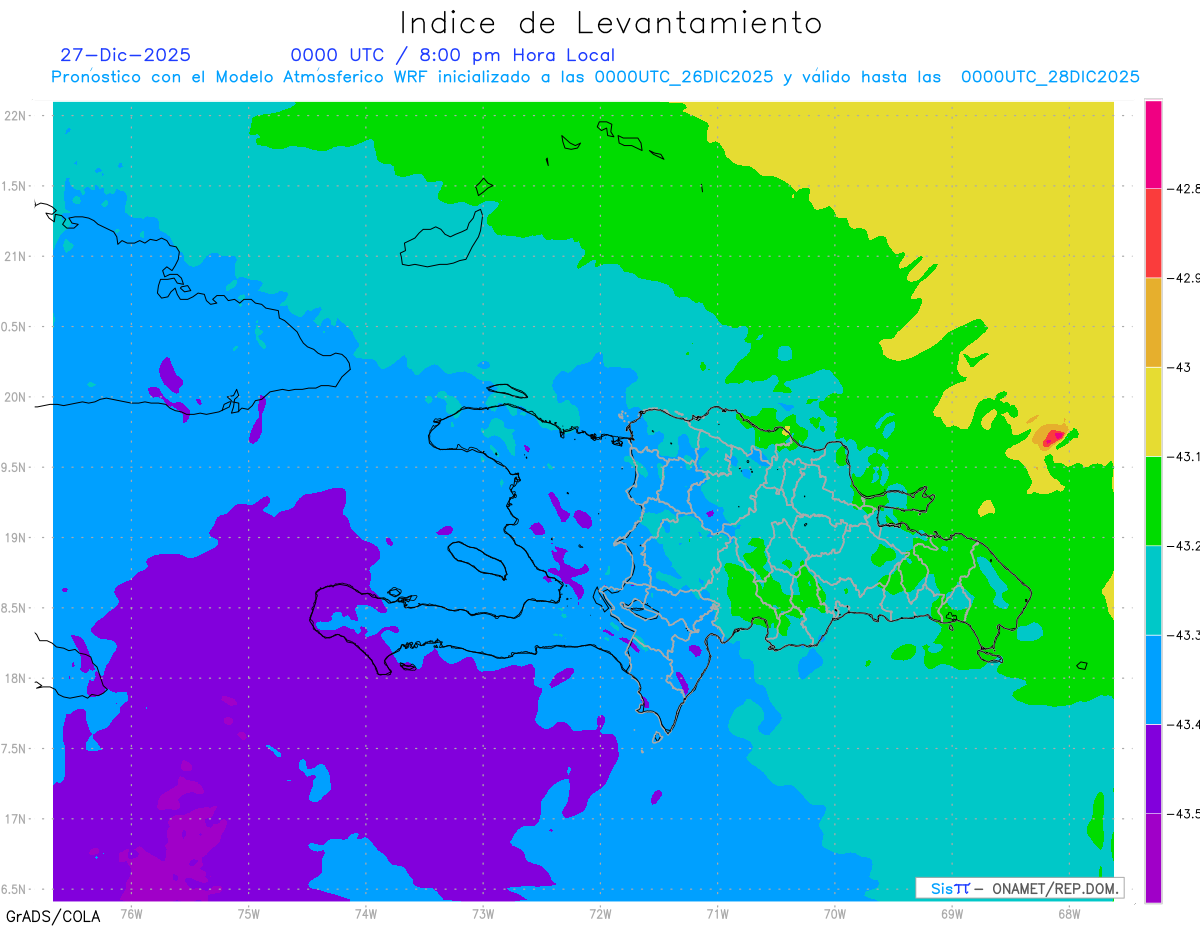
Task: Click the "76W" longitude label
Action: click(x=131, y=913)
